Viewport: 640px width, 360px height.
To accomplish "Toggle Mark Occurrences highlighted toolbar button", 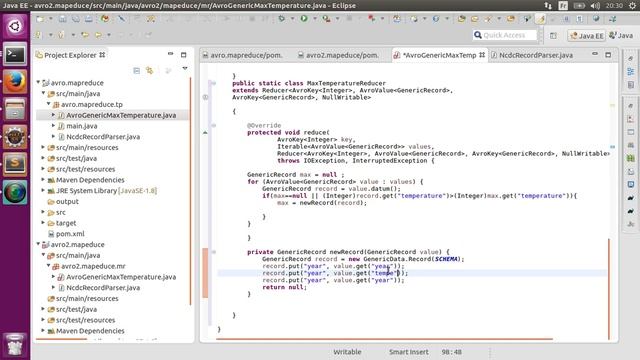I will pyautogui.click(x=541, y=19).
